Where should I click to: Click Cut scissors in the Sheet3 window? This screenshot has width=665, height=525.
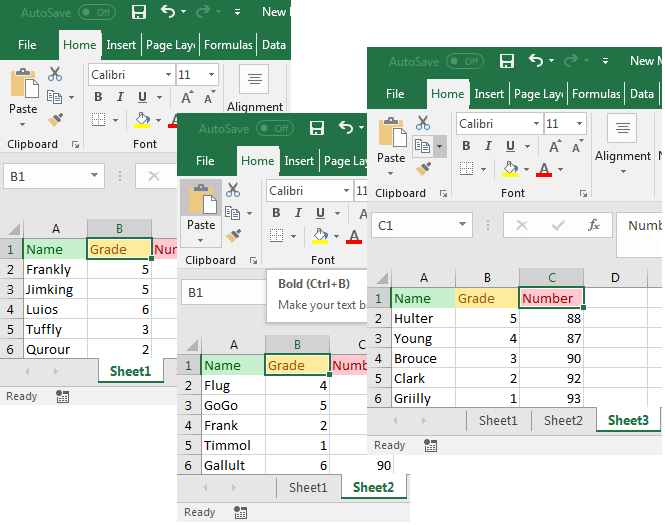(x=423, y=123)
